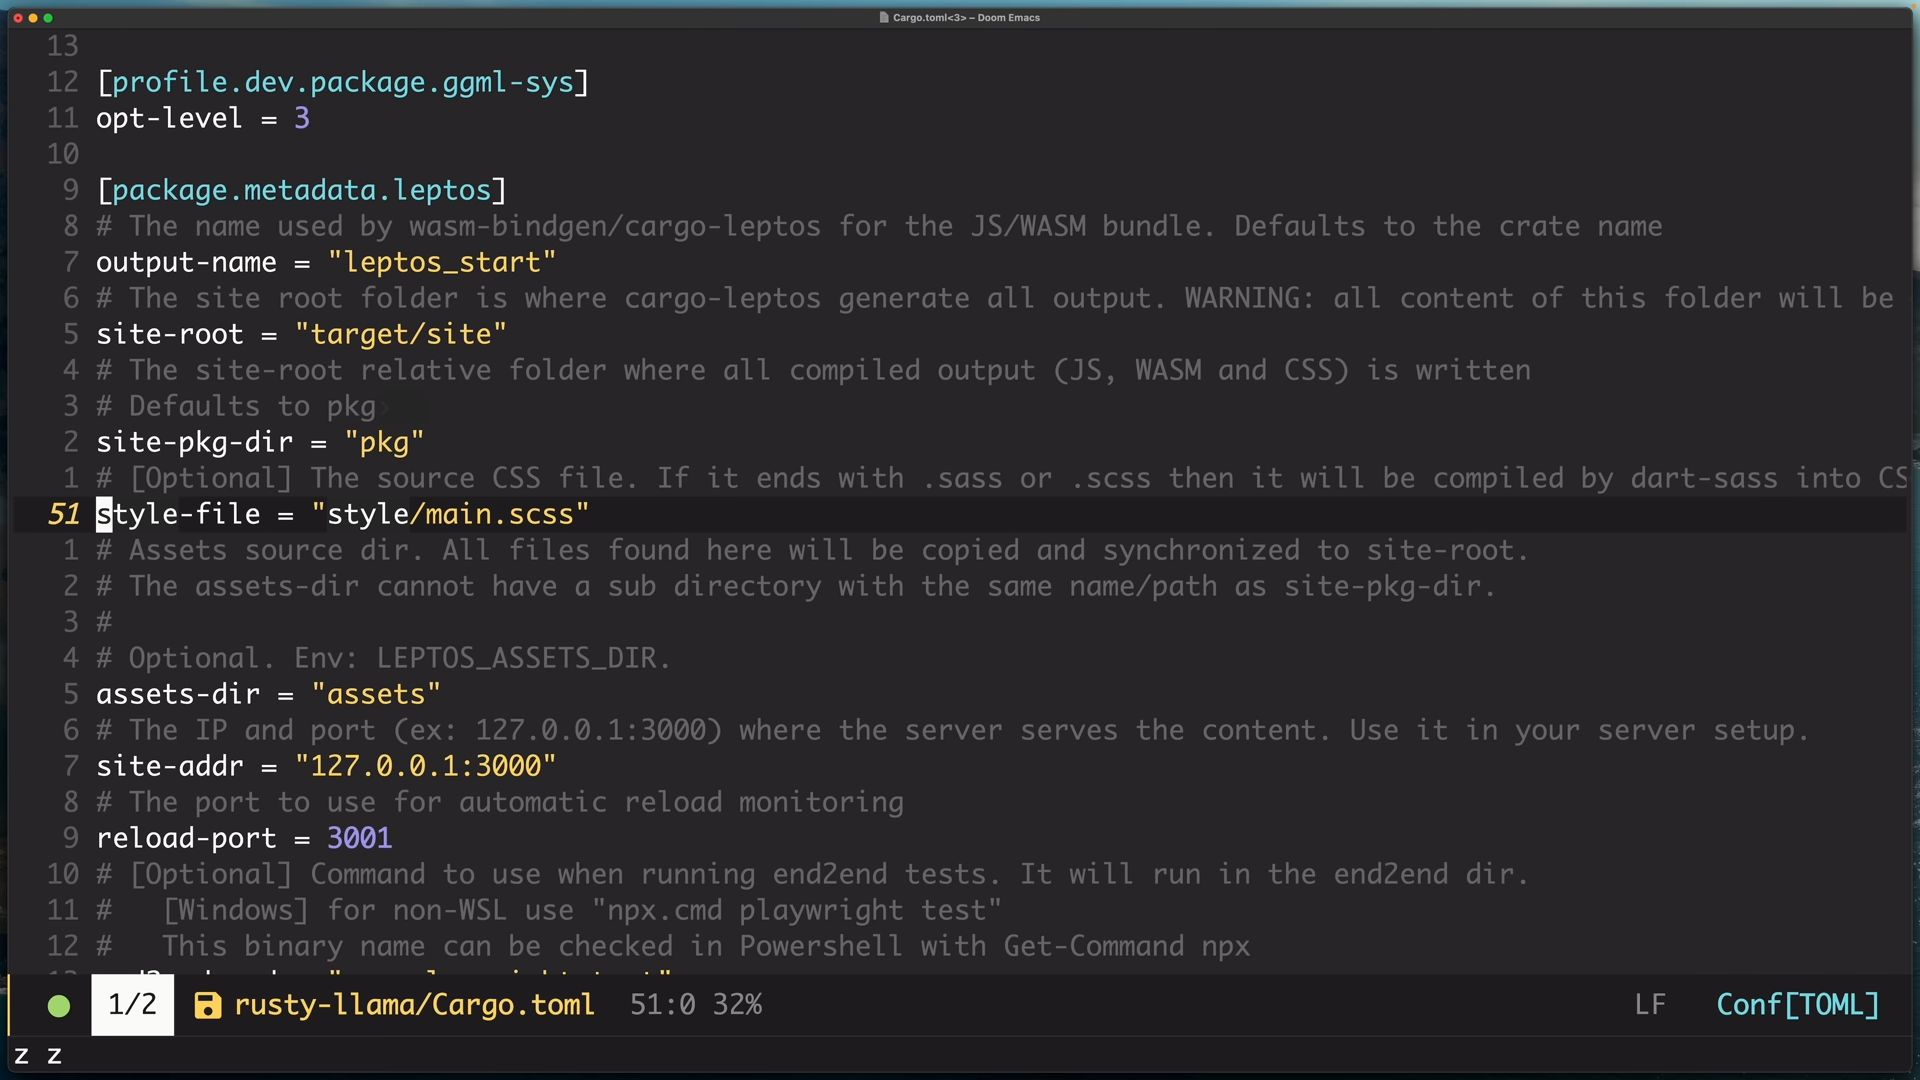1920x1080 pixels.
Task: Click the green evil-state indicator dot in modeline
Action: tap(59, 1006)
